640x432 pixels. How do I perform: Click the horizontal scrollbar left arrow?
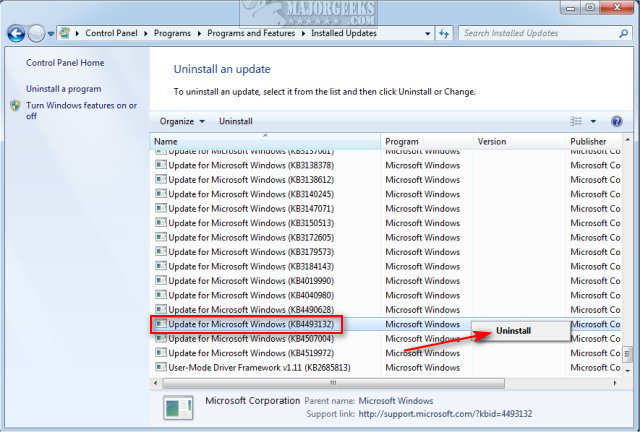click(156, 383)
